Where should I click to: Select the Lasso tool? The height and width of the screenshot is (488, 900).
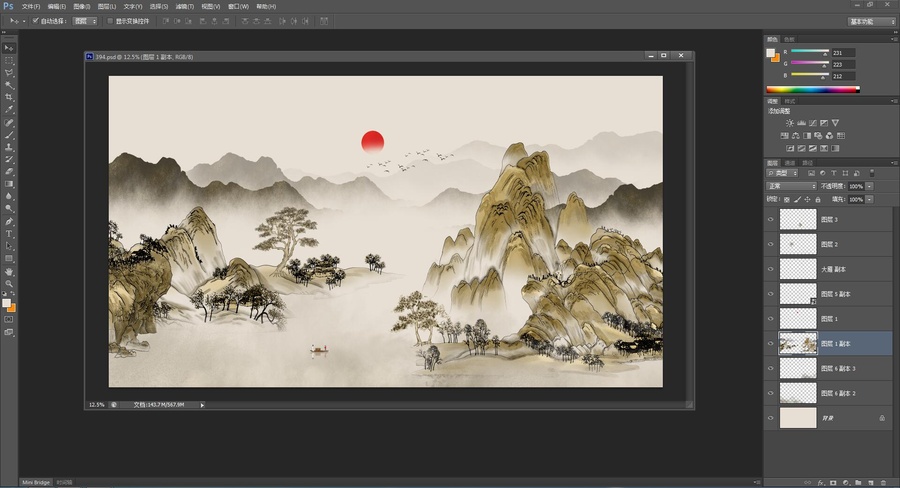(9, 73)
